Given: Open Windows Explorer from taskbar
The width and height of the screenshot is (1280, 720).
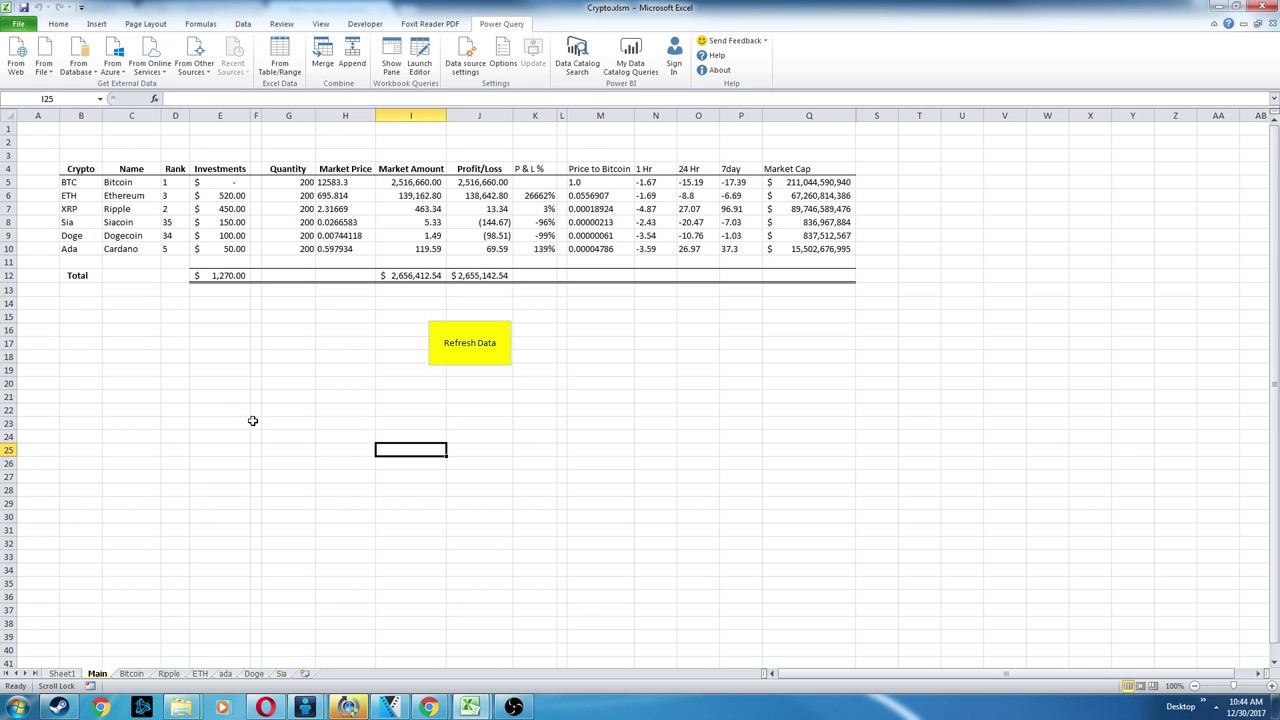Looking at the screenshot, I should click(x=181, y=707).
